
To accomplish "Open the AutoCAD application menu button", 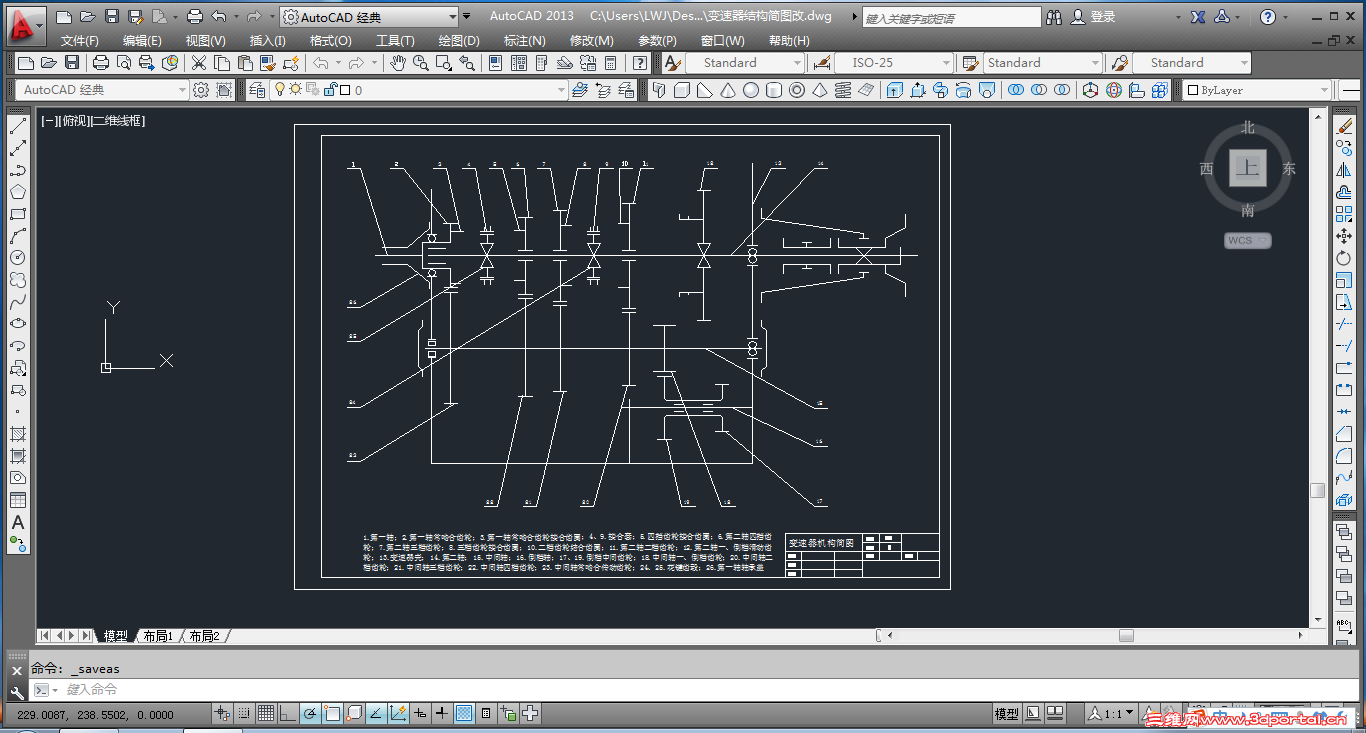I will [26, 25].
